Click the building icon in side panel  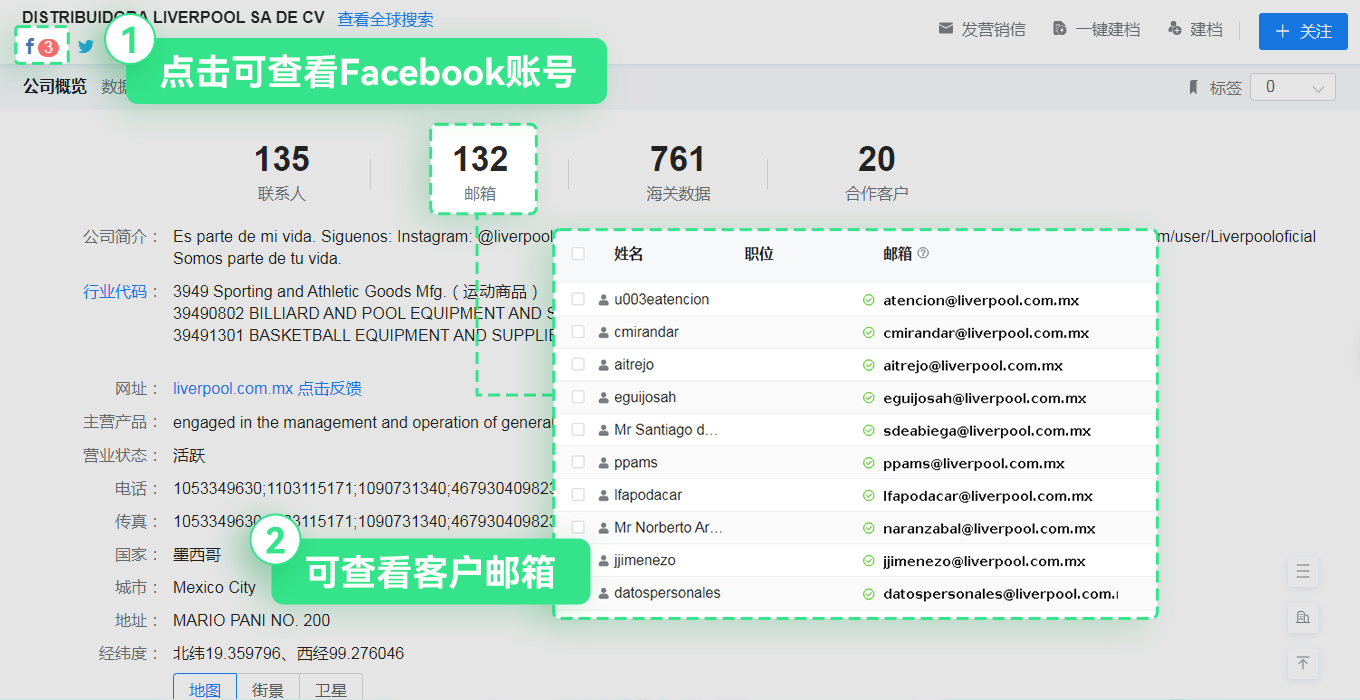pos(1303,617)
